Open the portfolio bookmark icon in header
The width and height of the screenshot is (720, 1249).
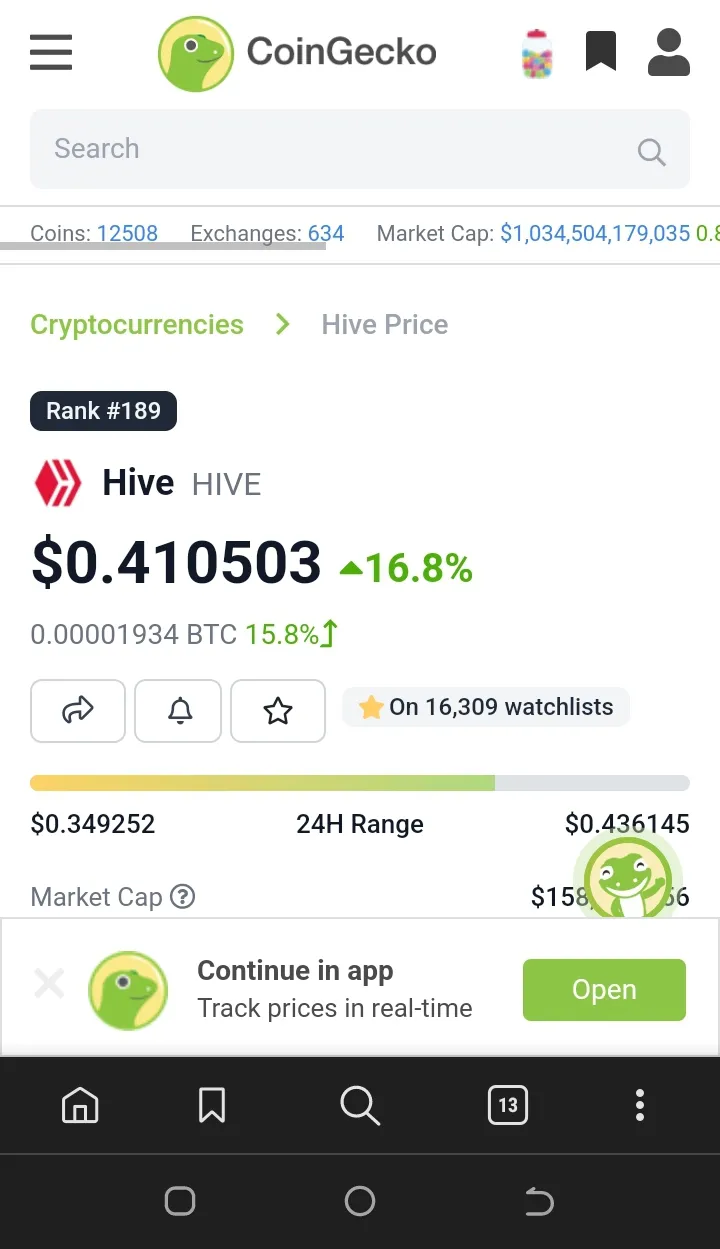click(x=600, y=51)
